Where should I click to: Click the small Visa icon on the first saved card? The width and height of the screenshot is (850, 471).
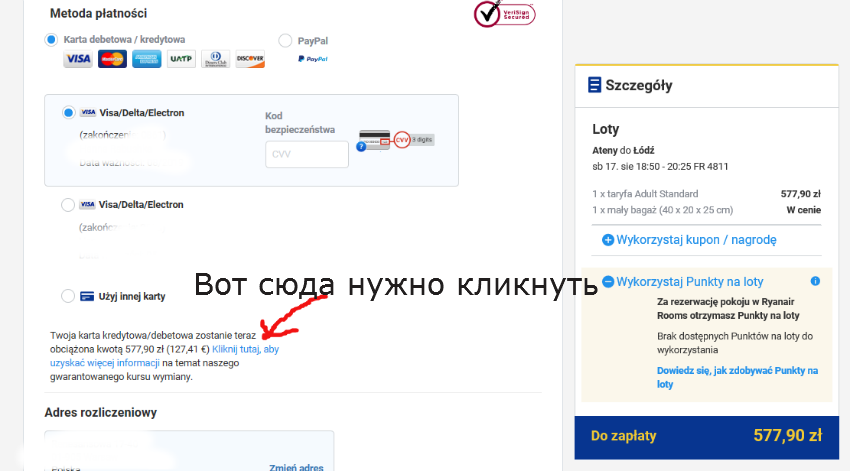pos(88,113)
